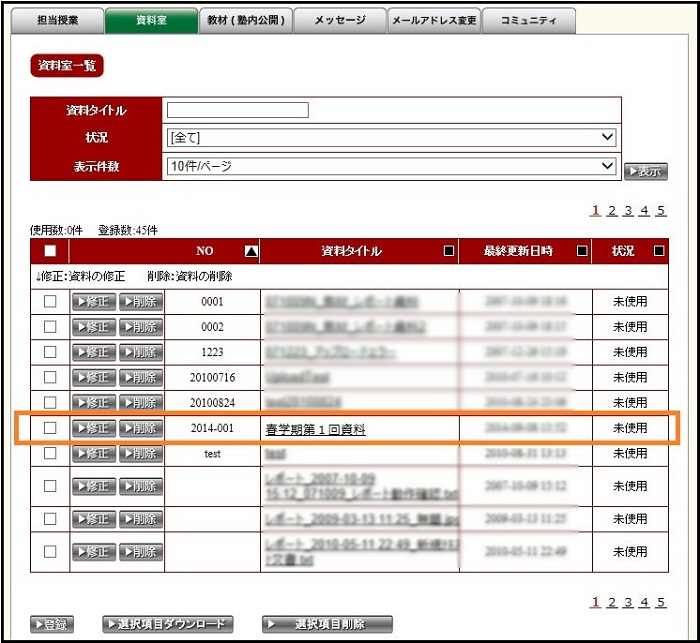Tick the checkbox for row 0002
Image resolution: width=700 pixels, height=643 pixels.
[x=49, y=326]
